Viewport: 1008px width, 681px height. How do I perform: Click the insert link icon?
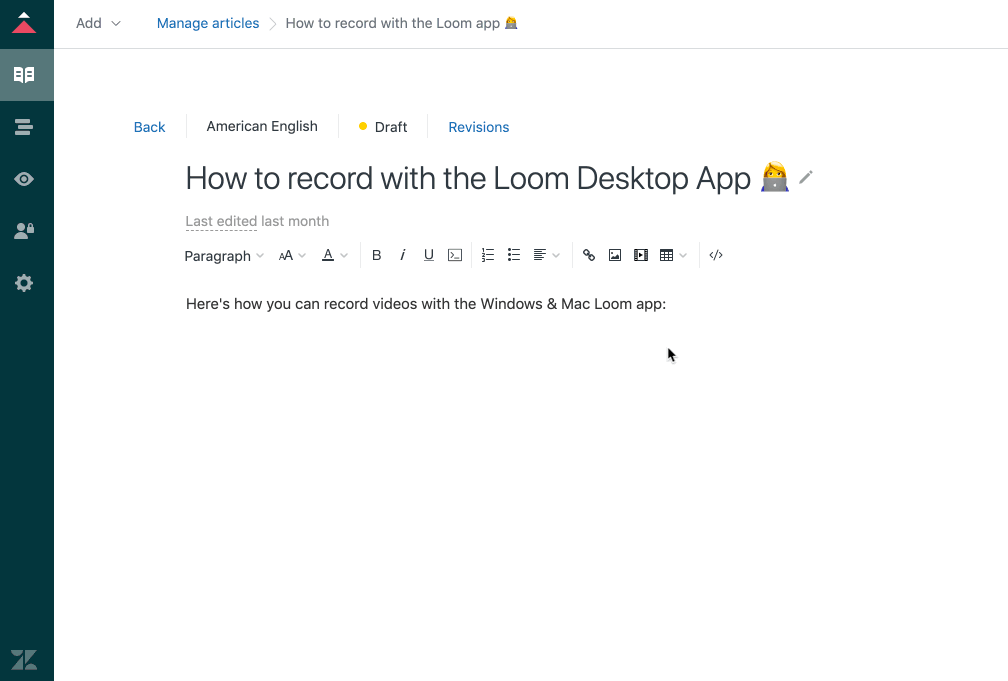click(x=589, y=255)
